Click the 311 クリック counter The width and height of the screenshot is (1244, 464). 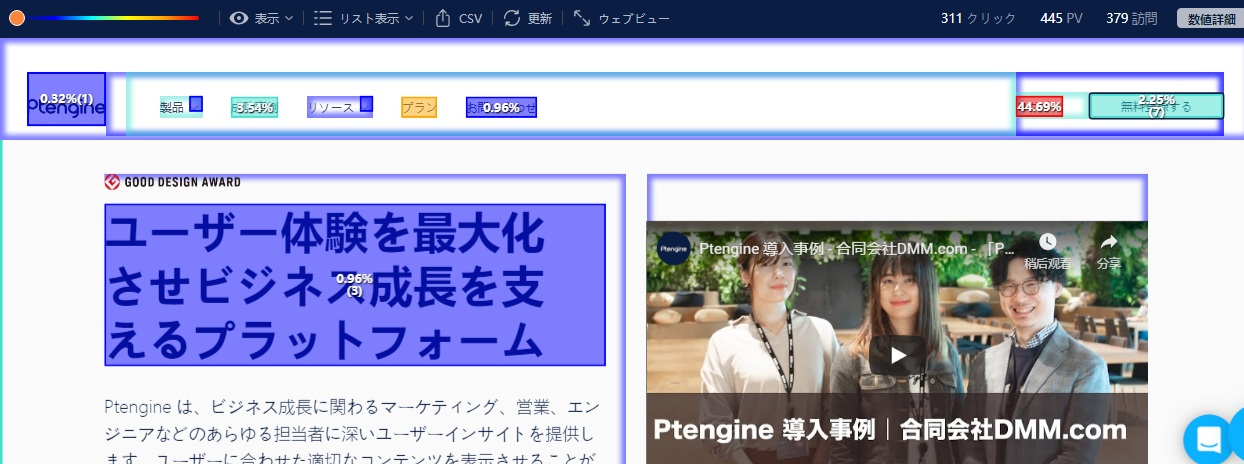978,18
